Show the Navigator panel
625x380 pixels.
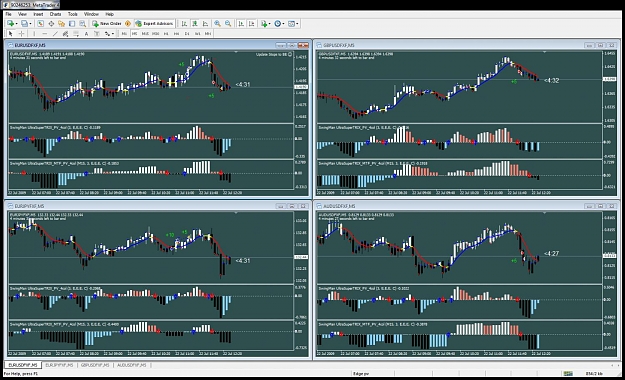coord(61,24)
